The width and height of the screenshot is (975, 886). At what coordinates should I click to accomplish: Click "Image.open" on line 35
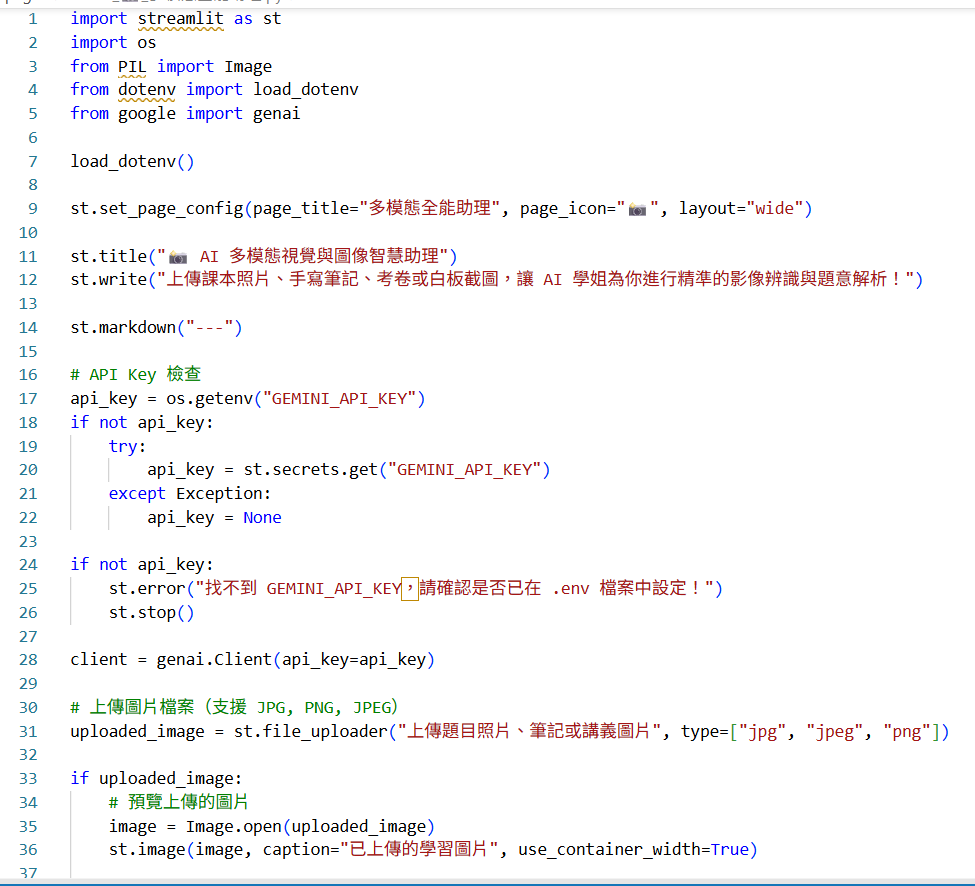coord(234,827)
